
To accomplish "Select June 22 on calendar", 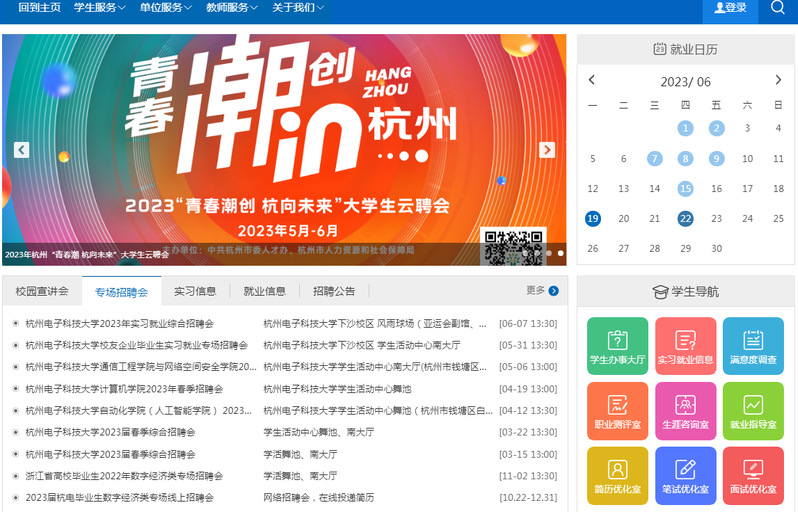I will 685,219.
